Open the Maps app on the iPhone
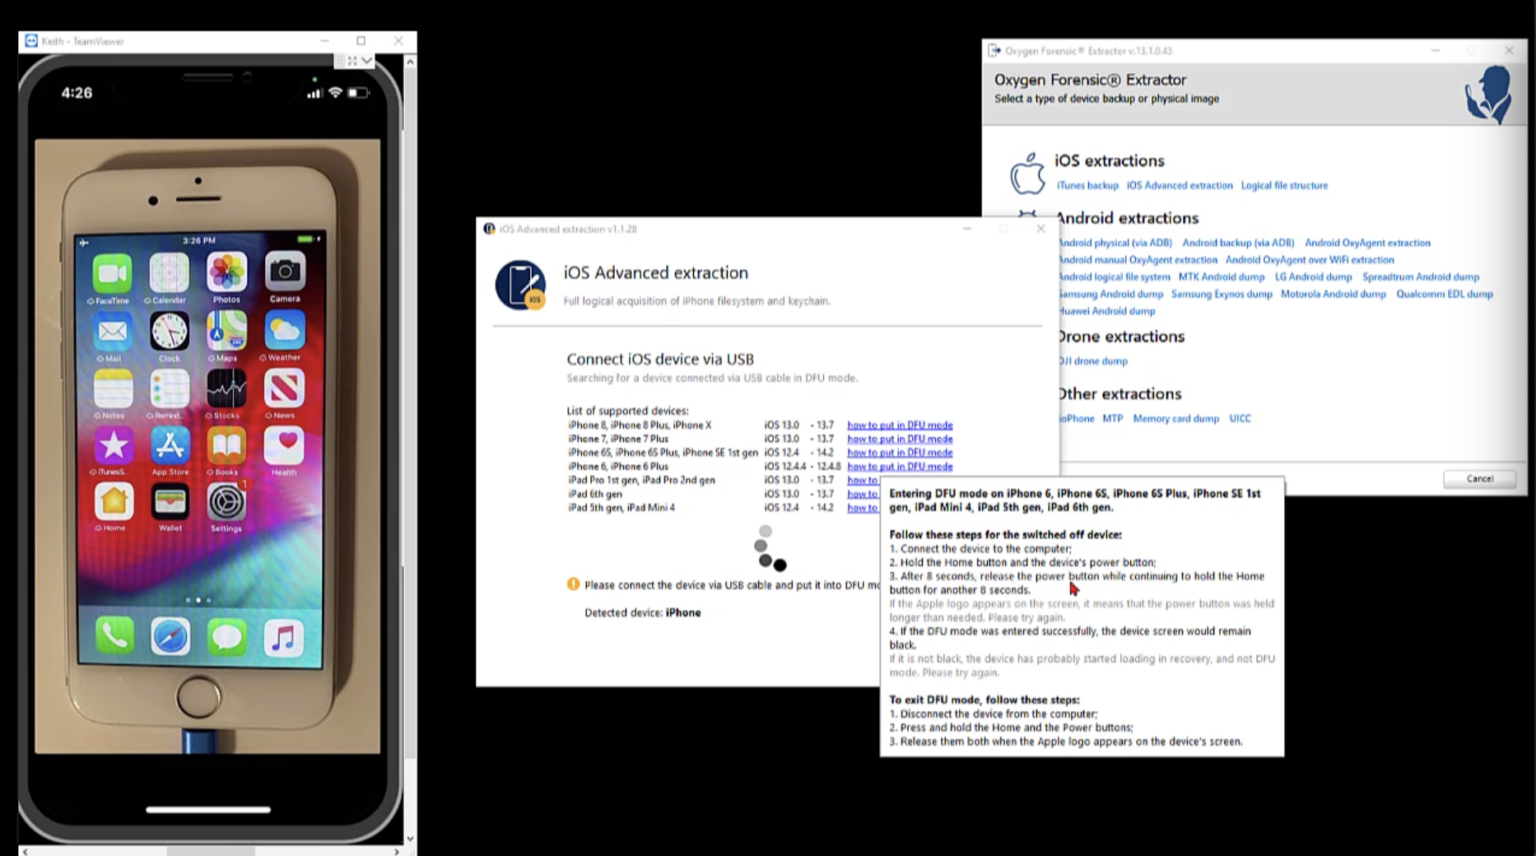 tap(227, 330)
